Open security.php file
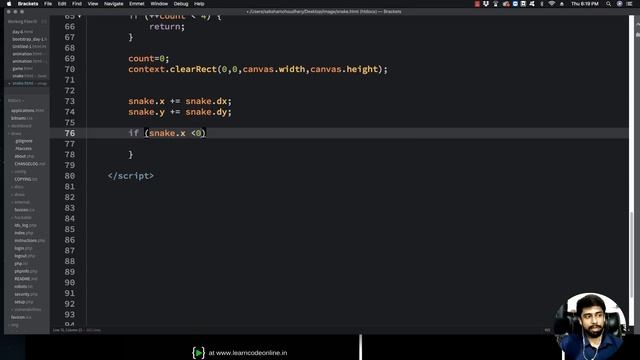The width and height of the screenshot is (640, 360). coord(26,294)
